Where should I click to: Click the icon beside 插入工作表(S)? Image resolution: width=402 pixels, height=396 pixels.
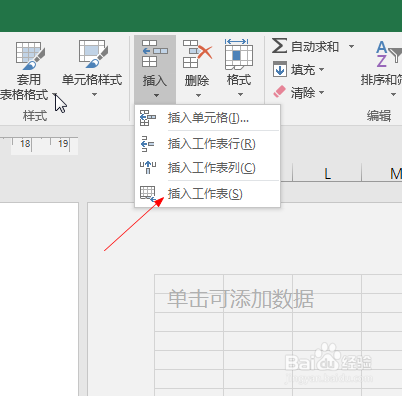pyautogui.click(x=148, y=194)
